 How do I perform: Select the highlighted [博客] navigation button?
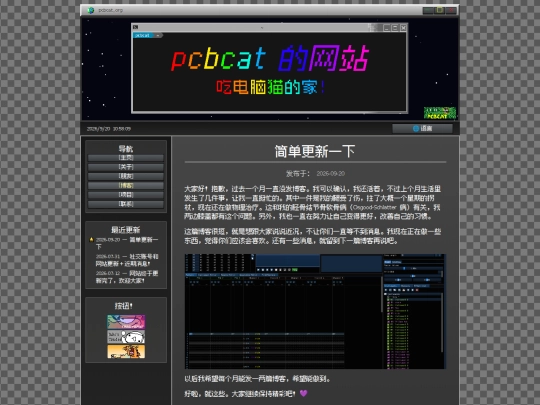coord(126,185)
